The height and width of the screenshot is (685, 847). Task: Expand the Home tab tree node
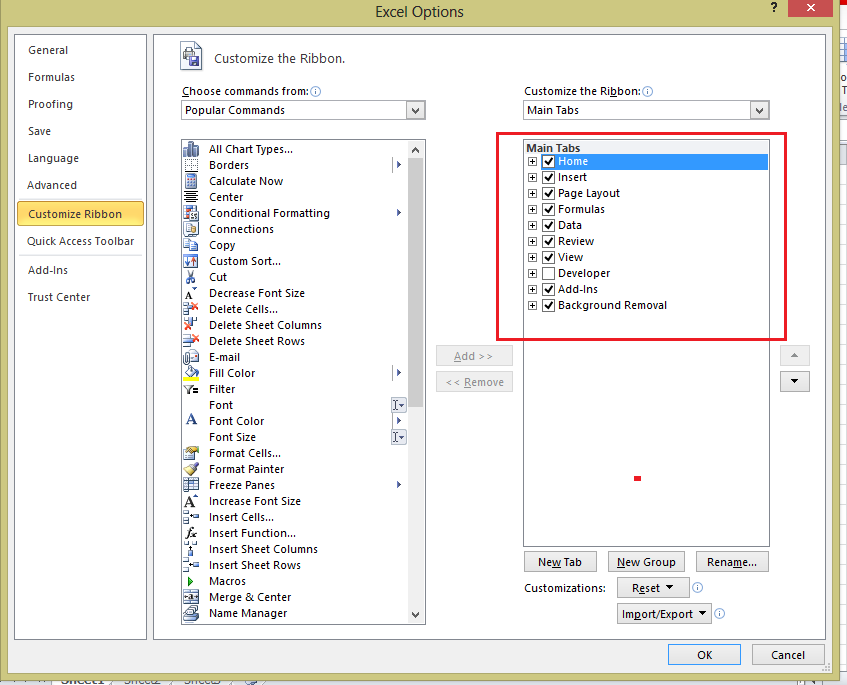(532, 161)
